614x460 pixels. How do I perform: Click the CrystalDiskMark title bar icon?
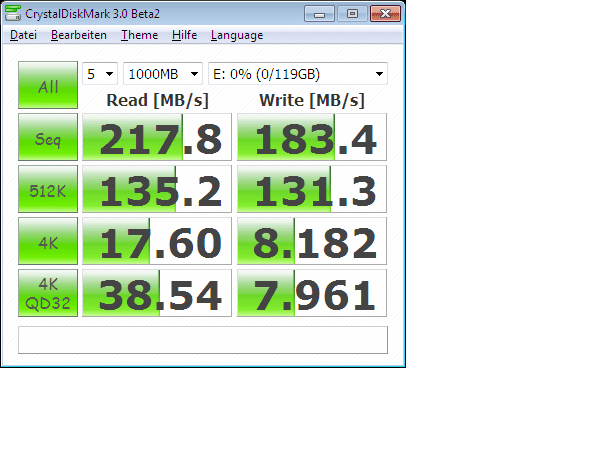pos(13,13)
